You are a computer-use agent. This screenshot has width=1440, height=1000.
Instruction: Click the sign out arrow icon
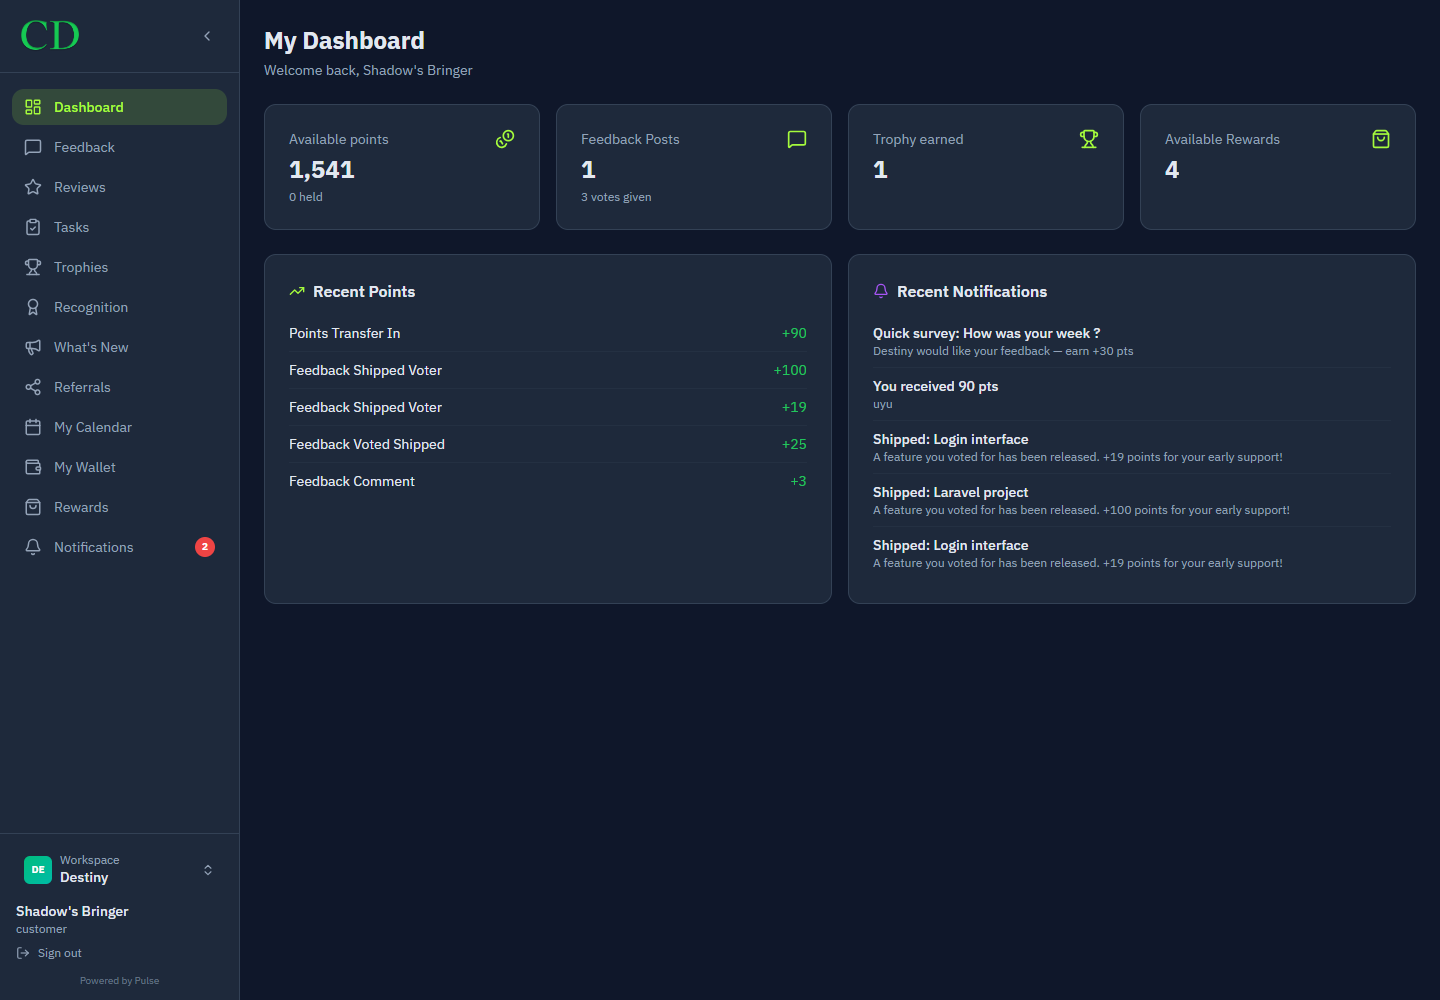pyautogui.click(x=23, y=953)
